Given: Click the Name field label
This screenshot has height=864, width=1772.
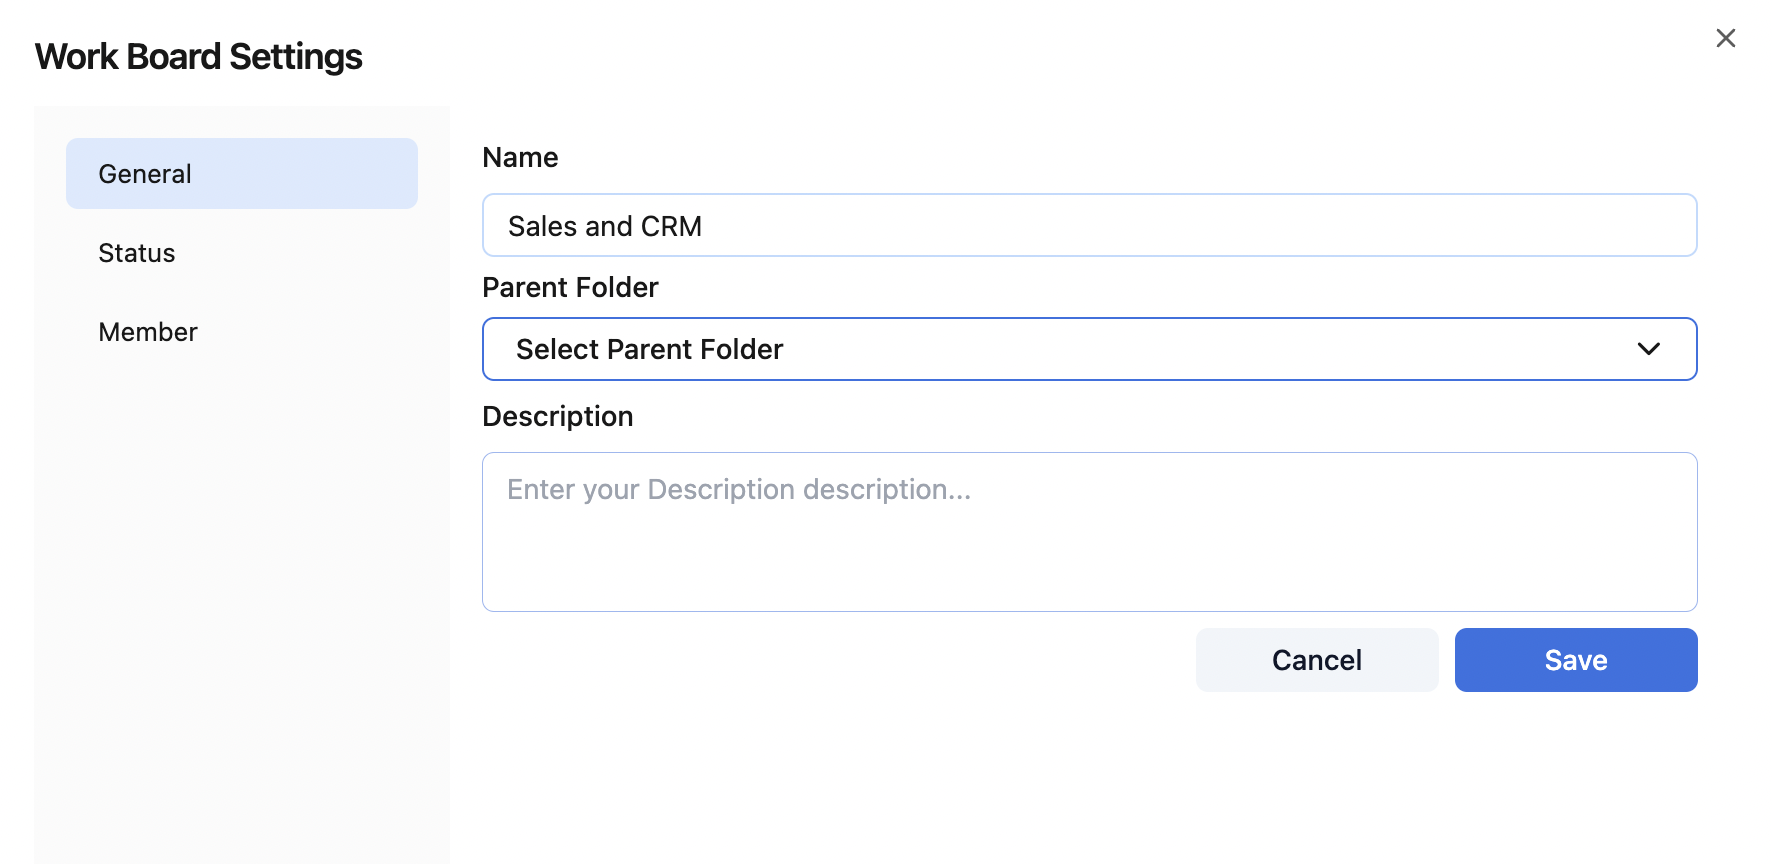Looking at the screenshot, I should 520,157.
